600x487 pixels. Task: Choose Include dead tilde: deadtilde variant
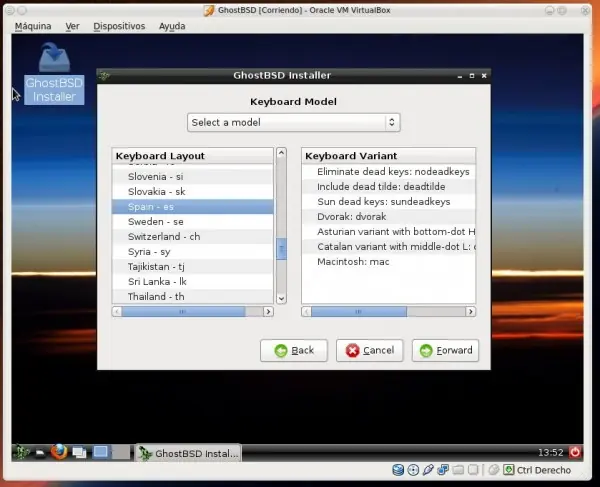388,187
